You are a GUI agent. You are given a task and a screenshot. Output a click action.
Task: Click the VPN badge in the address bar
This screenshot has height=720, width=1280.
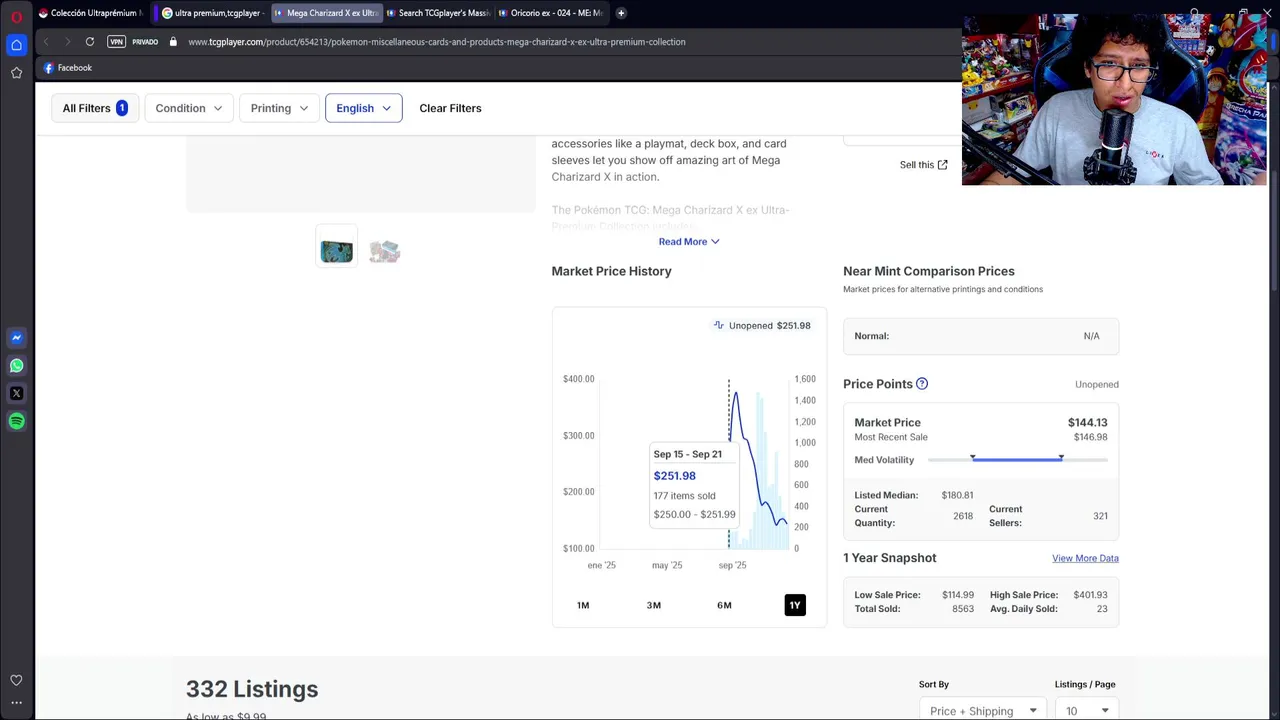116,42
